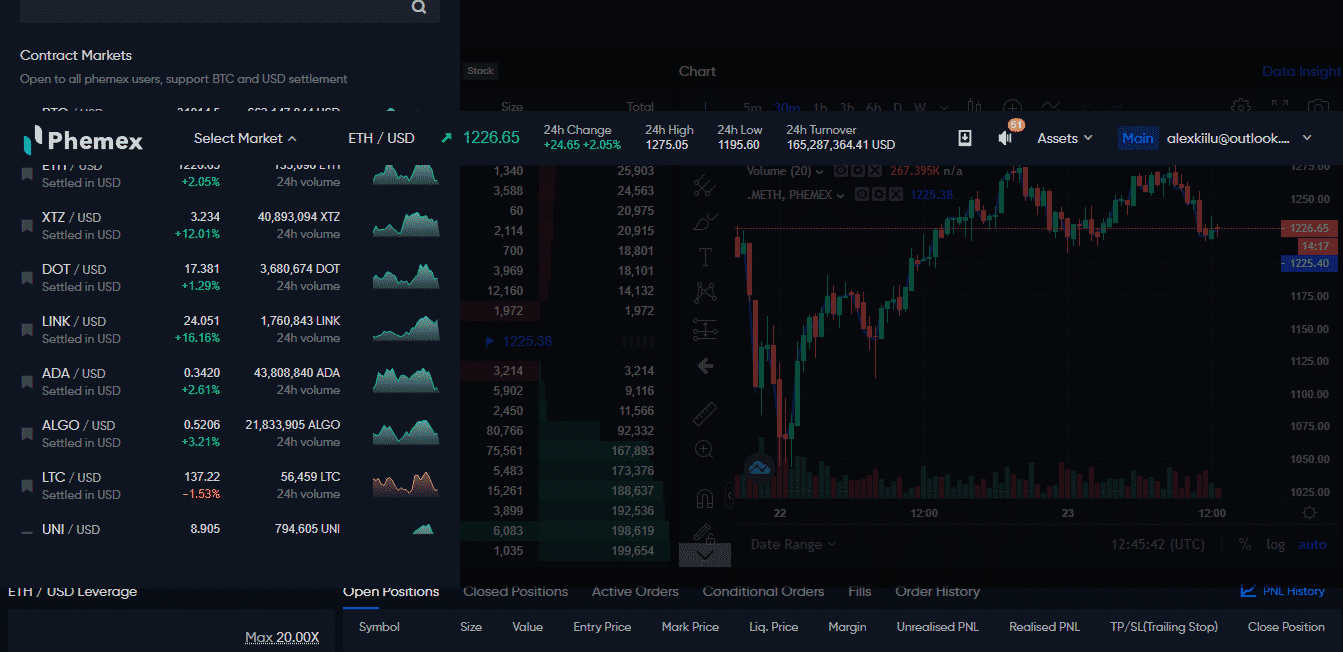Click the back arrow chart tool
The height and width of the screenshot is (652, 1343).
click(x=705, y=366)
